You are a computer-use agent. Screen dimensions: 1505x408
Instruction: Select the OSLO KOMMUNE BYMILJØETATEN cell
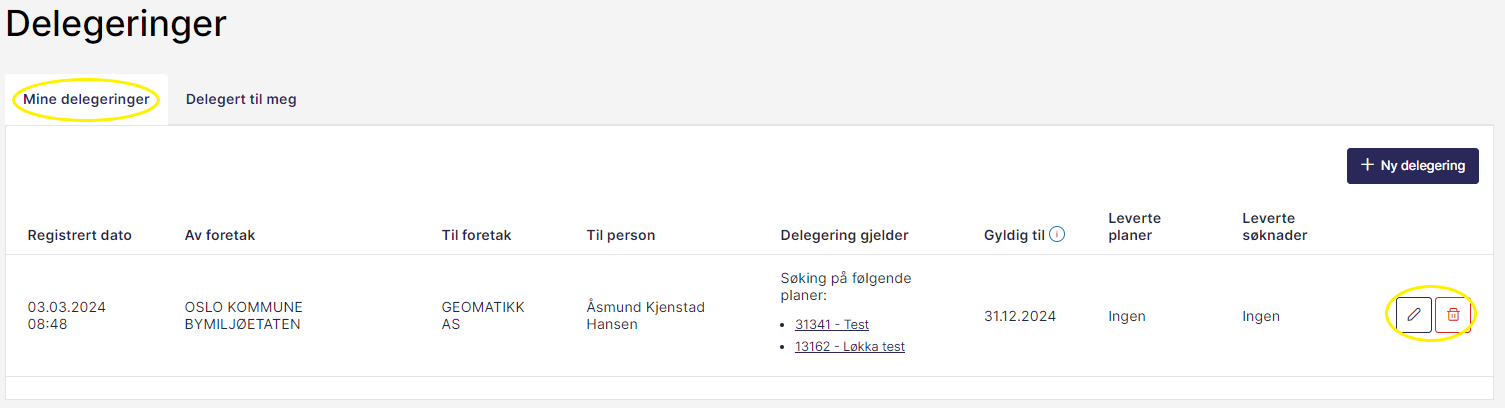[x=244, y=316]
